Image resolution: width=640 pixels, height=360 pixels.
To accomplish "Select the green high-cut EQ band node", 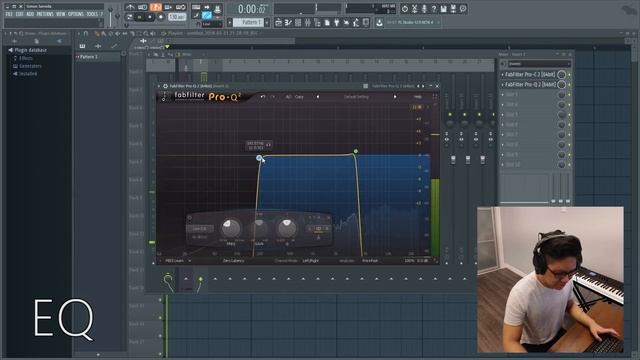I will point(356,151).
